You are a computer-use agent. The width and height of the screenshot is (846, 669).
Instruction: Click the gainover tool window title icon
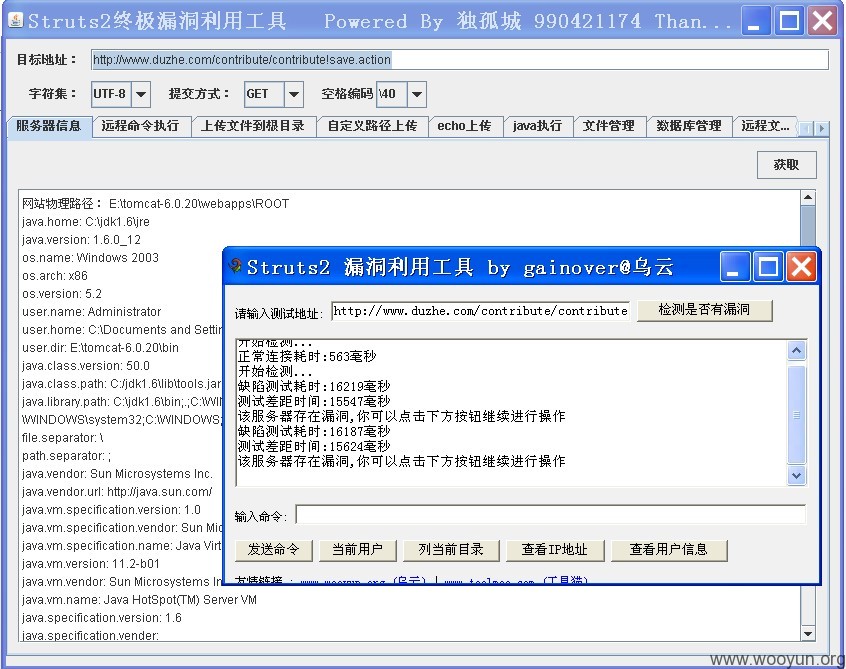[235, 266]
